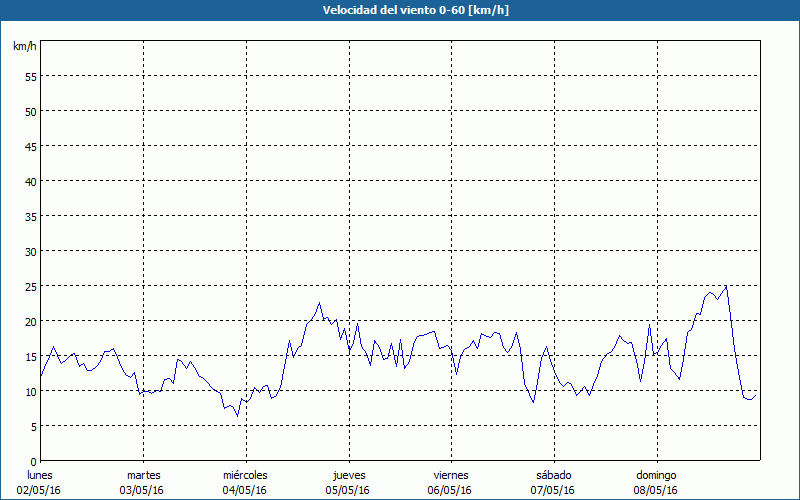Click the 10 value on the y-axis
Image resolution: width=800 pixels, height=500 pixels.
pos(30,391)
